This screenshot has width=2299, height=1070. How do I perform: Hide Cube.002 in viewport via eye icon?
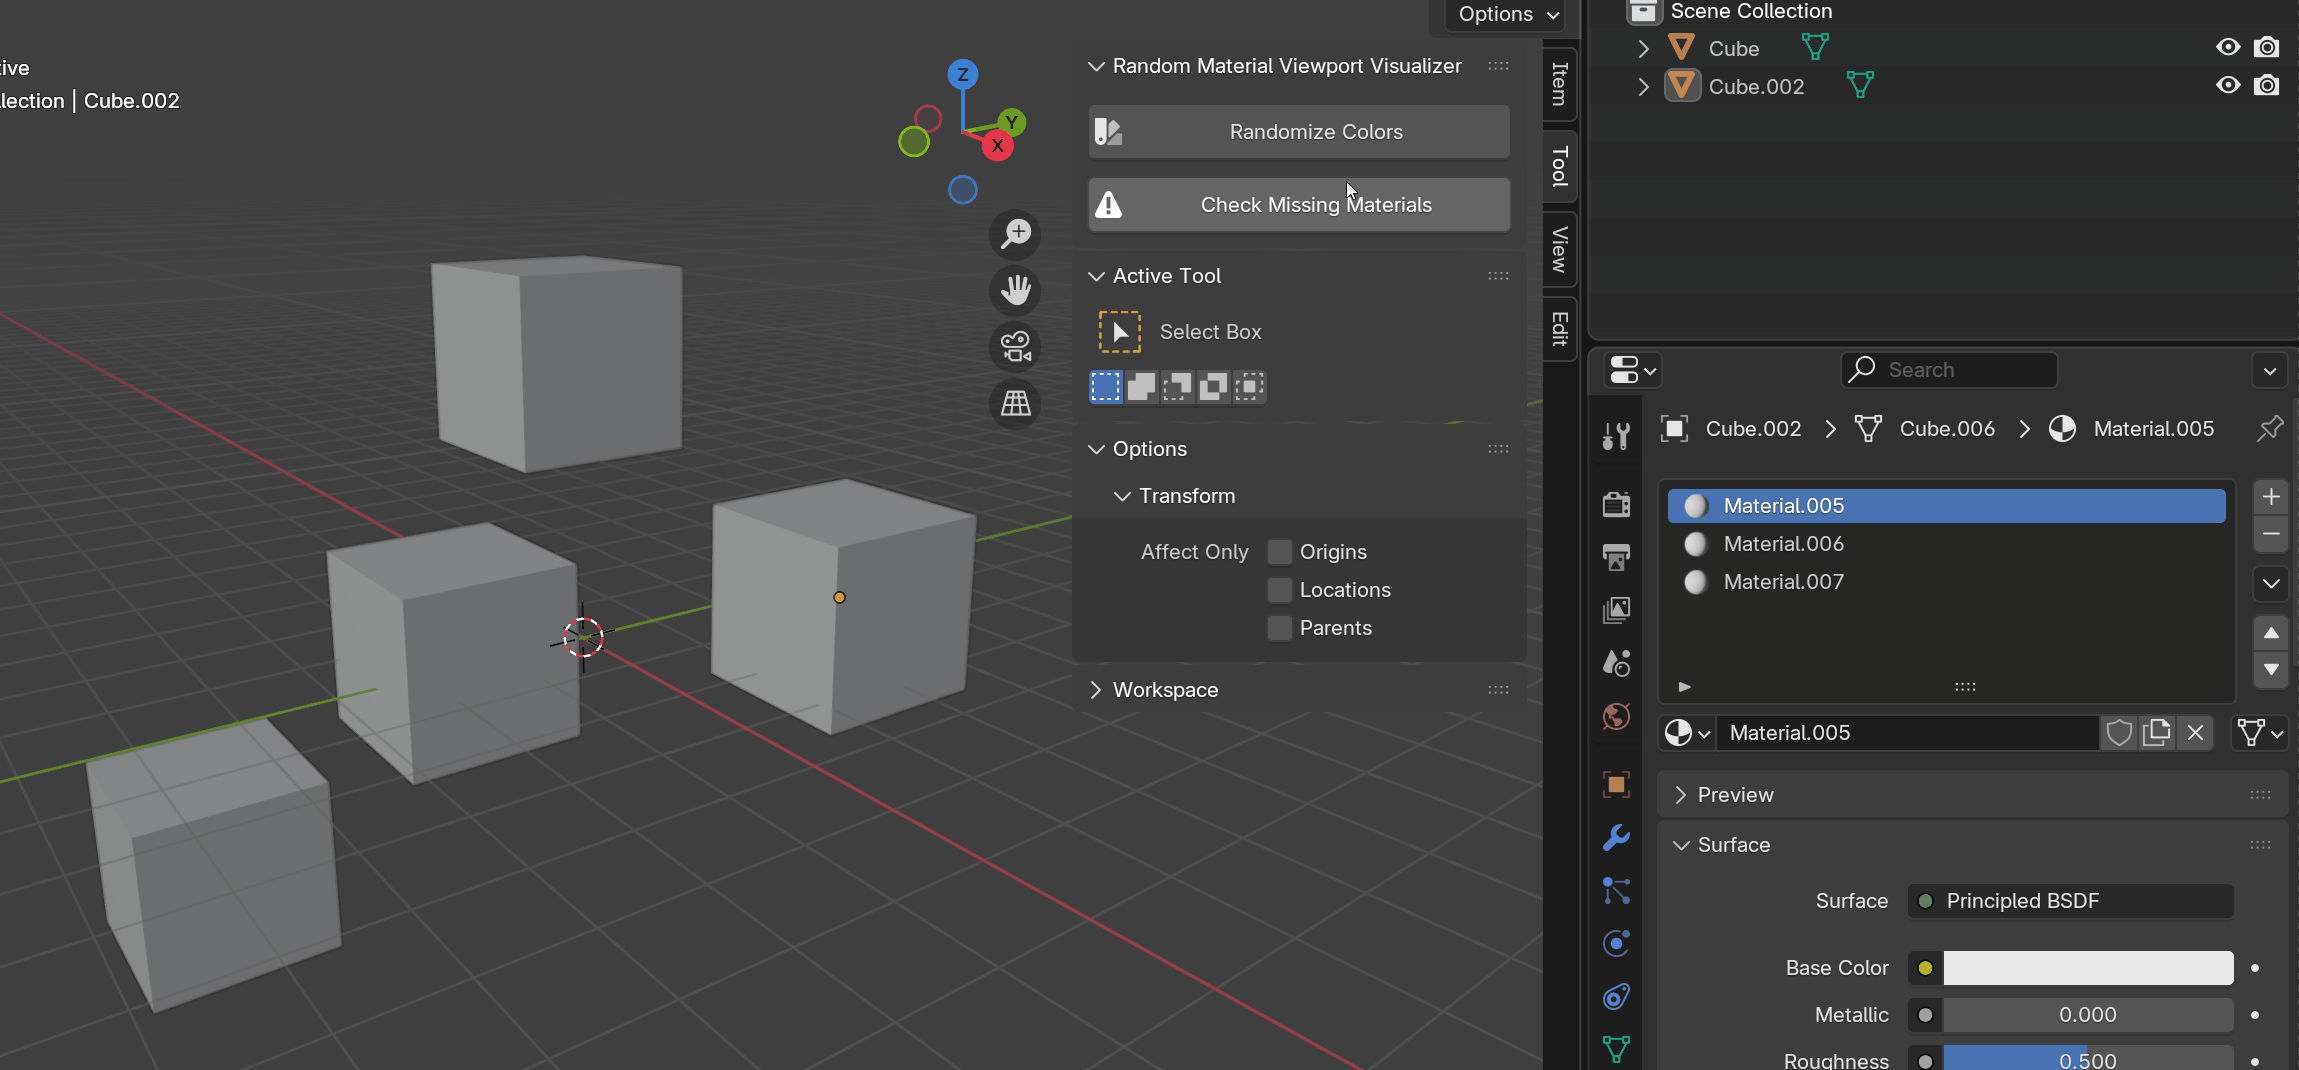point(2228,86)
